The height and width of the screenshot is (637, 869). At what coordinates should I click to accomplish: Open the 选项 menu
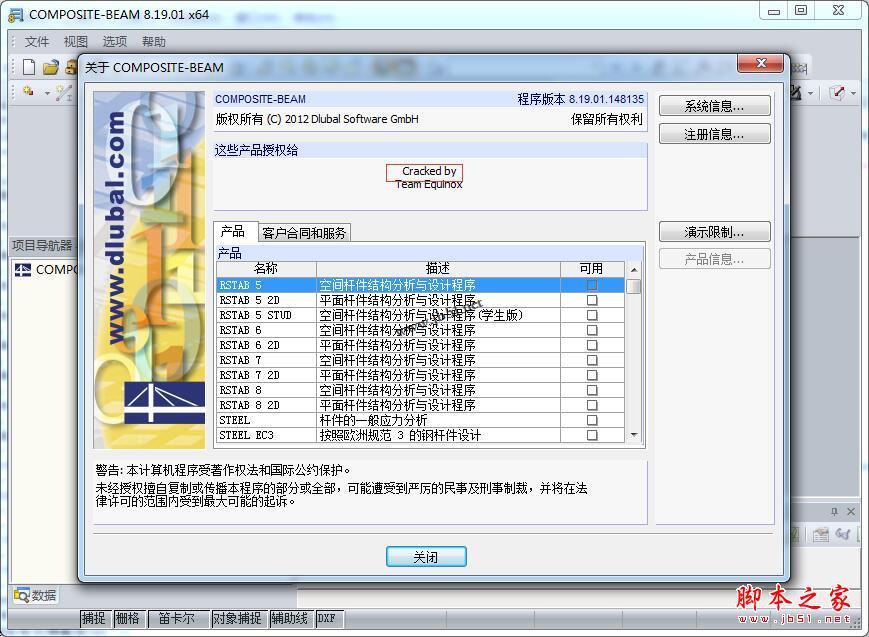click(x=115, y=42)
